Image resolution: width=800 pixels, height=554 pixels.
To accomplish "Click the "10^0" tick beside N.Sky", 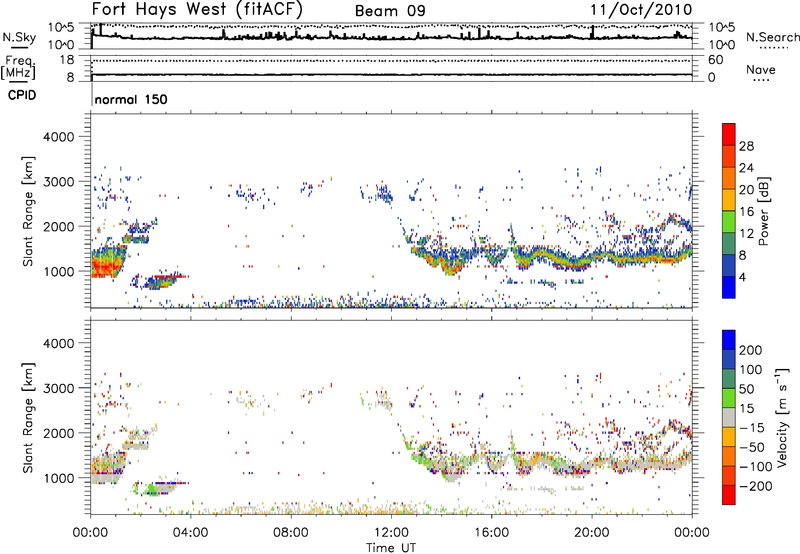I will [61, 45].
